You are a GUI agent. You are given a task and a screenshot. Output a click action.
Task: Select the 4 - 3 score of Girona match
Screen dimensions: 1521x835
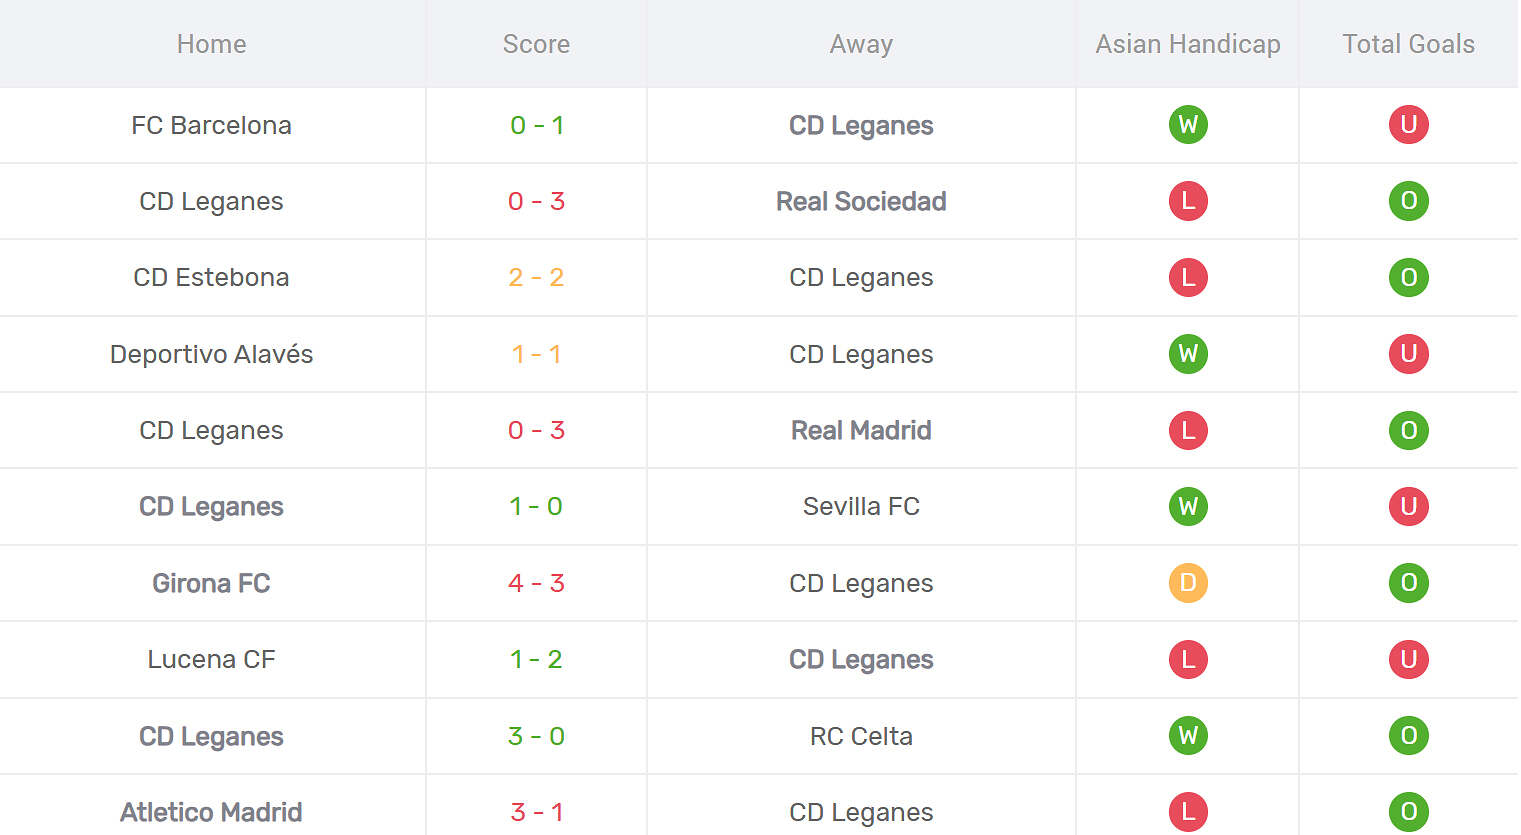pyautogui.click(x=536, y=583)
